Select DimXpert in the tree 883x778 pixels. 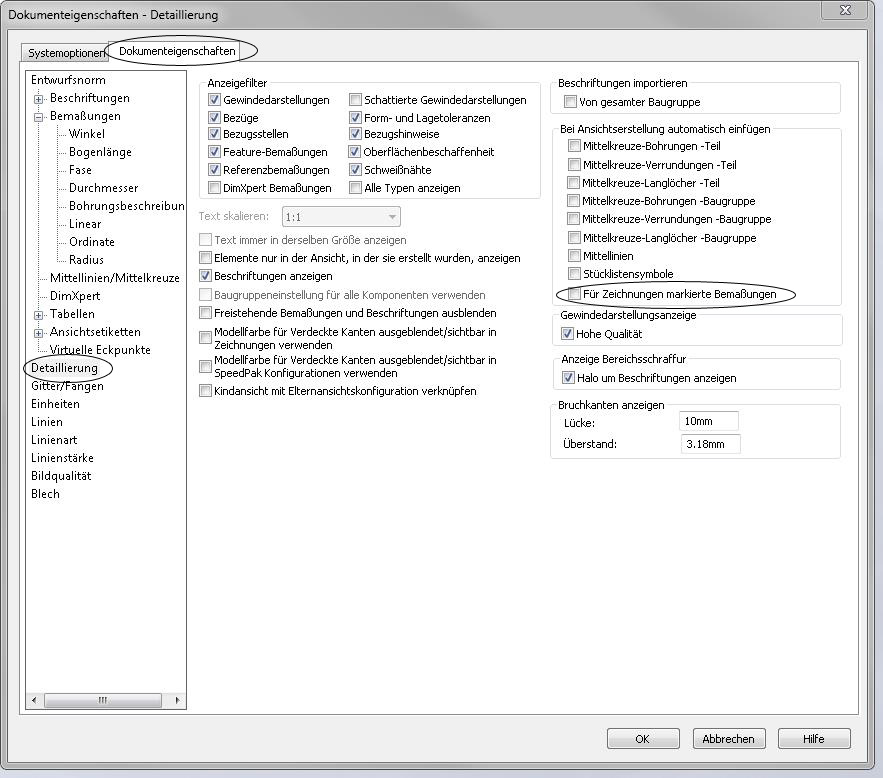coord(75,296)
